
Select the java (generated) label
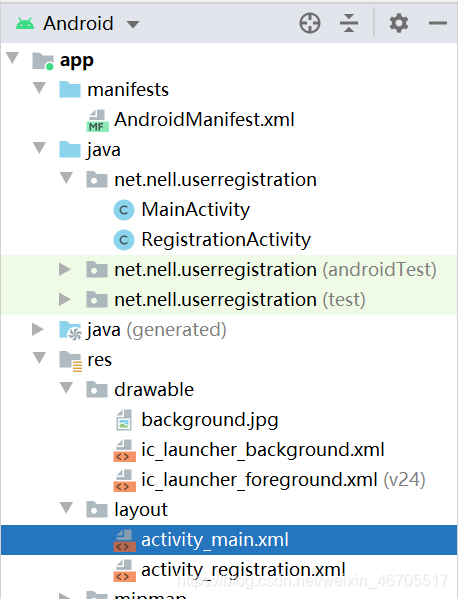pyautogui.click(x=157, y=330)
